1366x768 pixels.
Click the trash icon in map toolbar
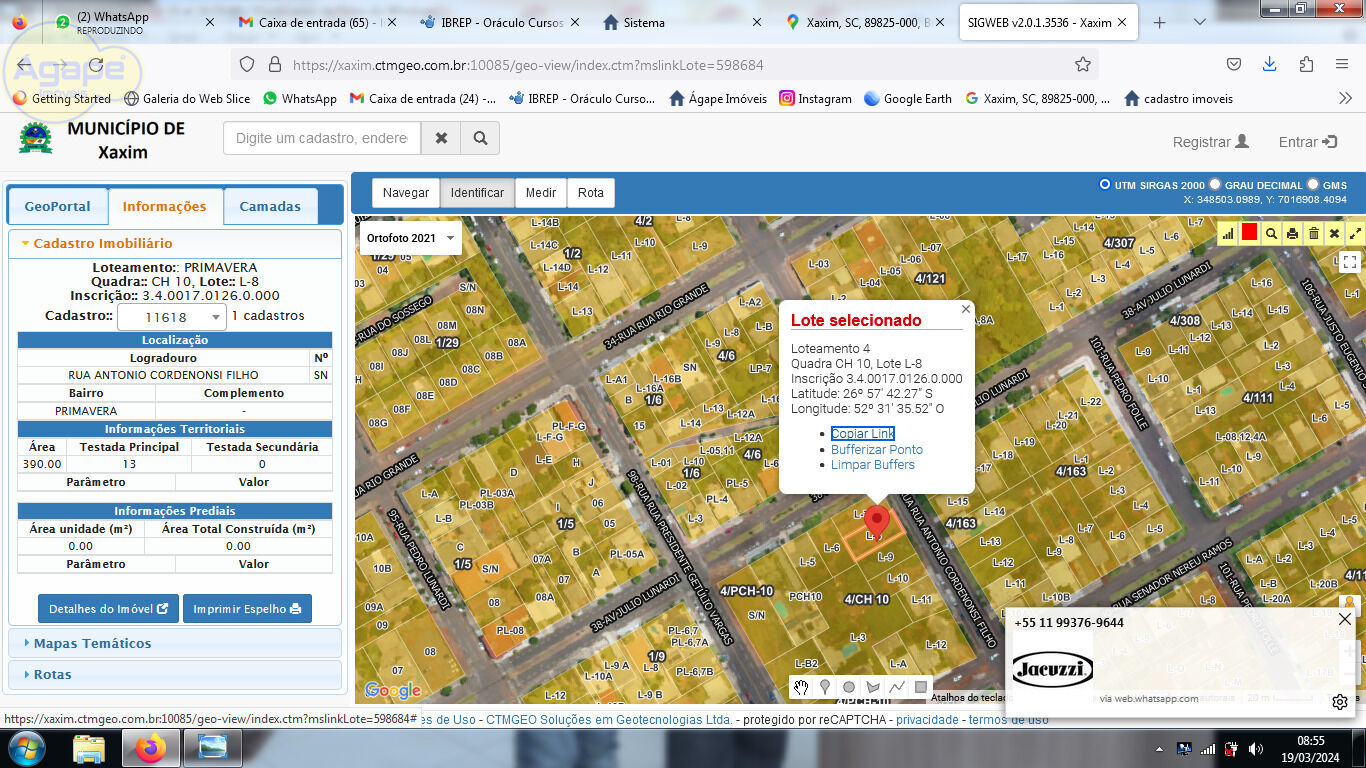coord(1313,233)
